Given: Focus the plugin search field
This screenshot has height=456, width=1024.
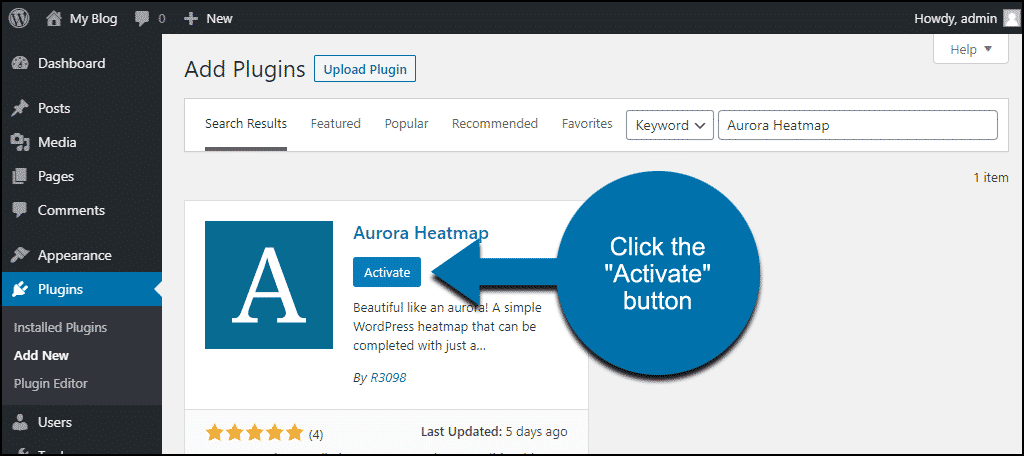Looking at the screenshot, I should click(x=857, y=125).
